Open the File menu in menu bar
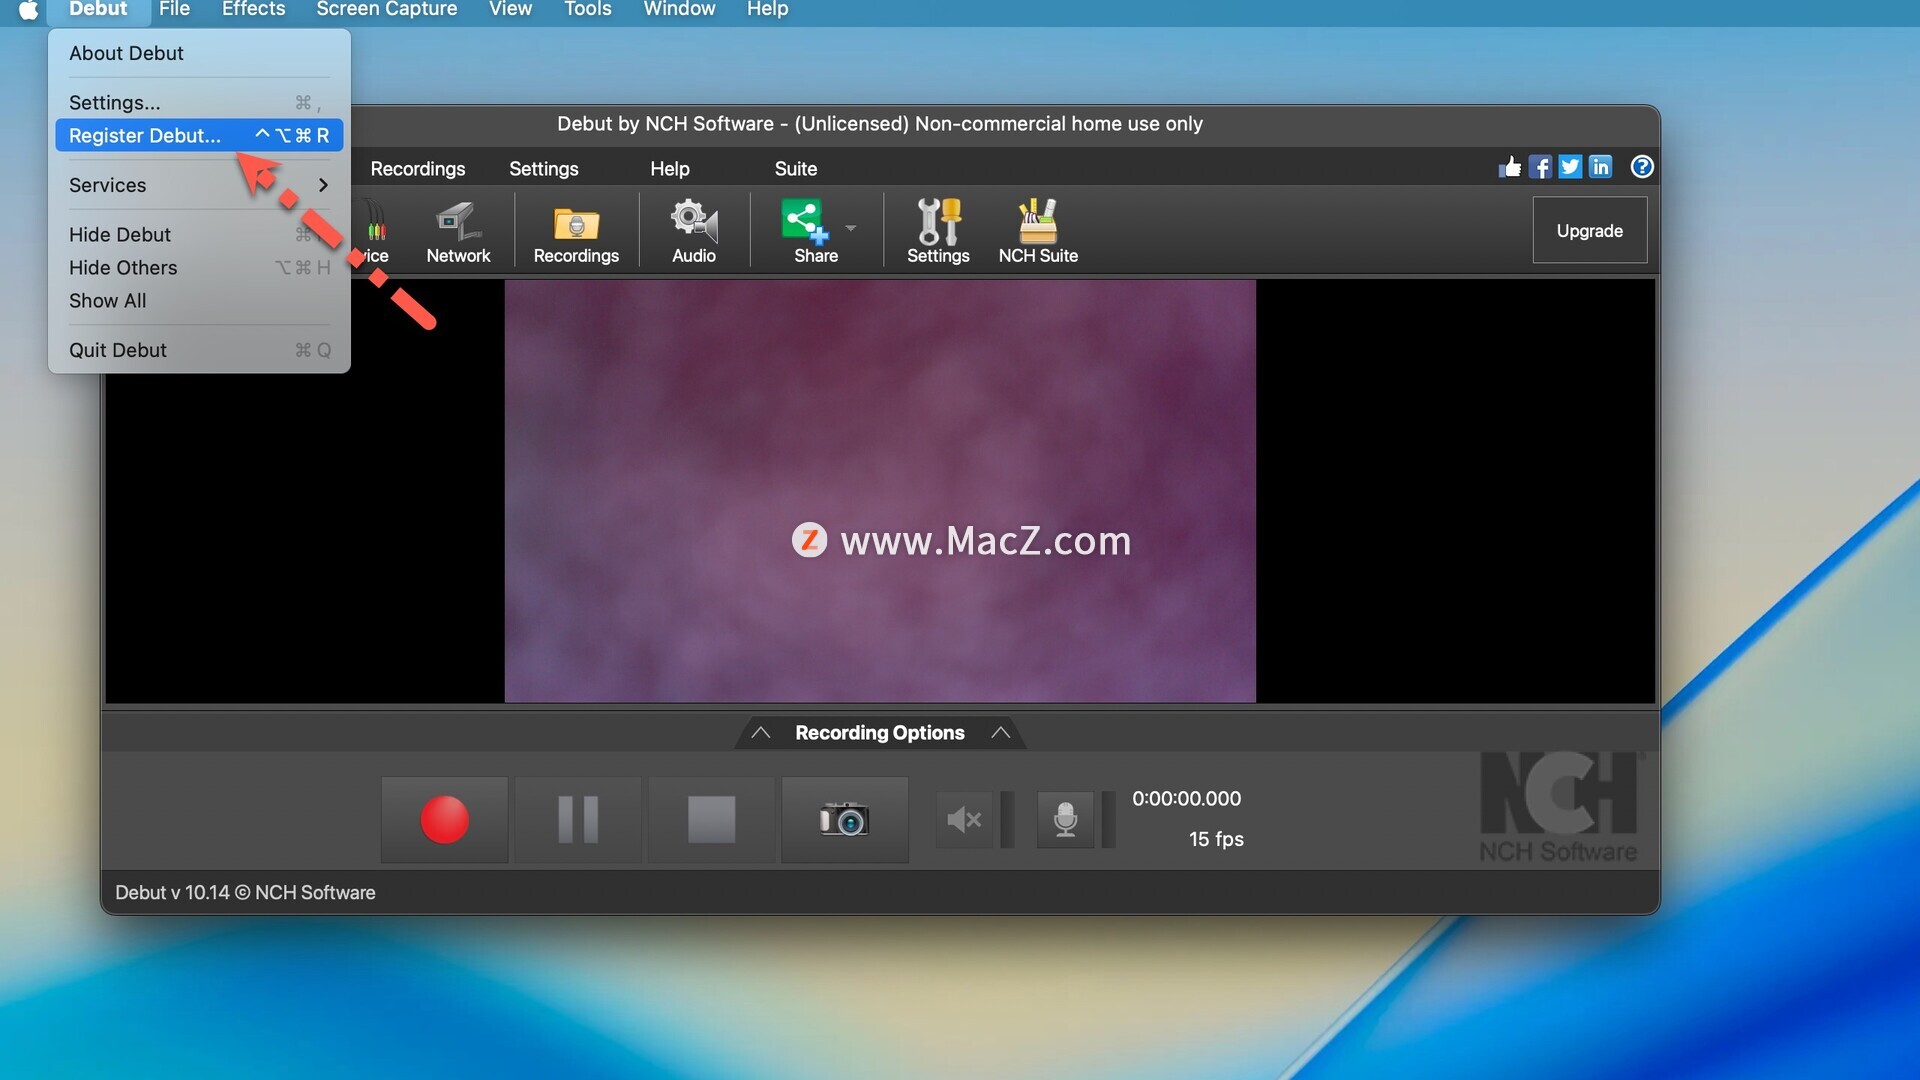This screenshot has width=1920, height=1080. (x=174, y=10)
